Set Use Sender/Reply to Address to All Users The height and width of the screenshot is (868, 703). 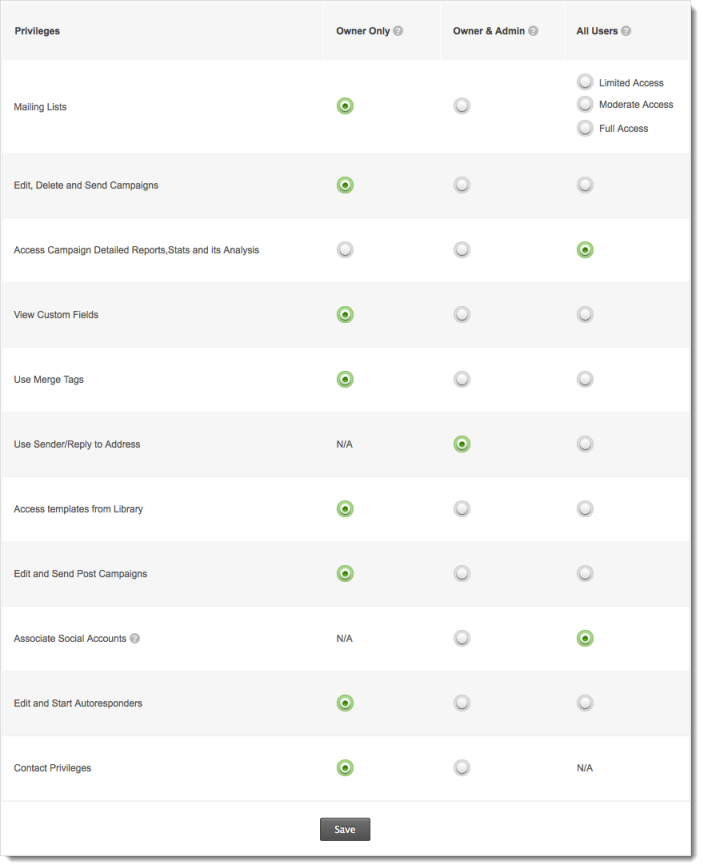tap(585, 444)
